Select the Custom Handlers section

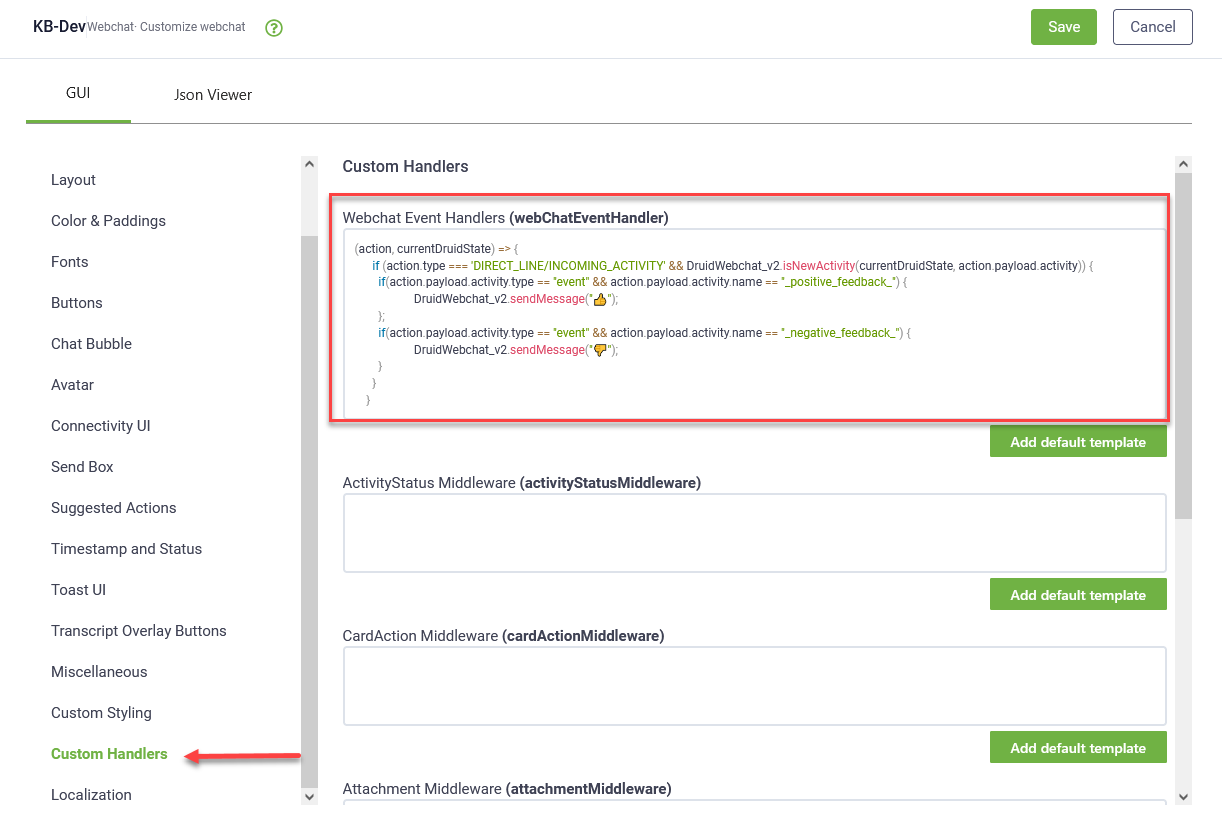pyautogui.click(x=109, y=754)
